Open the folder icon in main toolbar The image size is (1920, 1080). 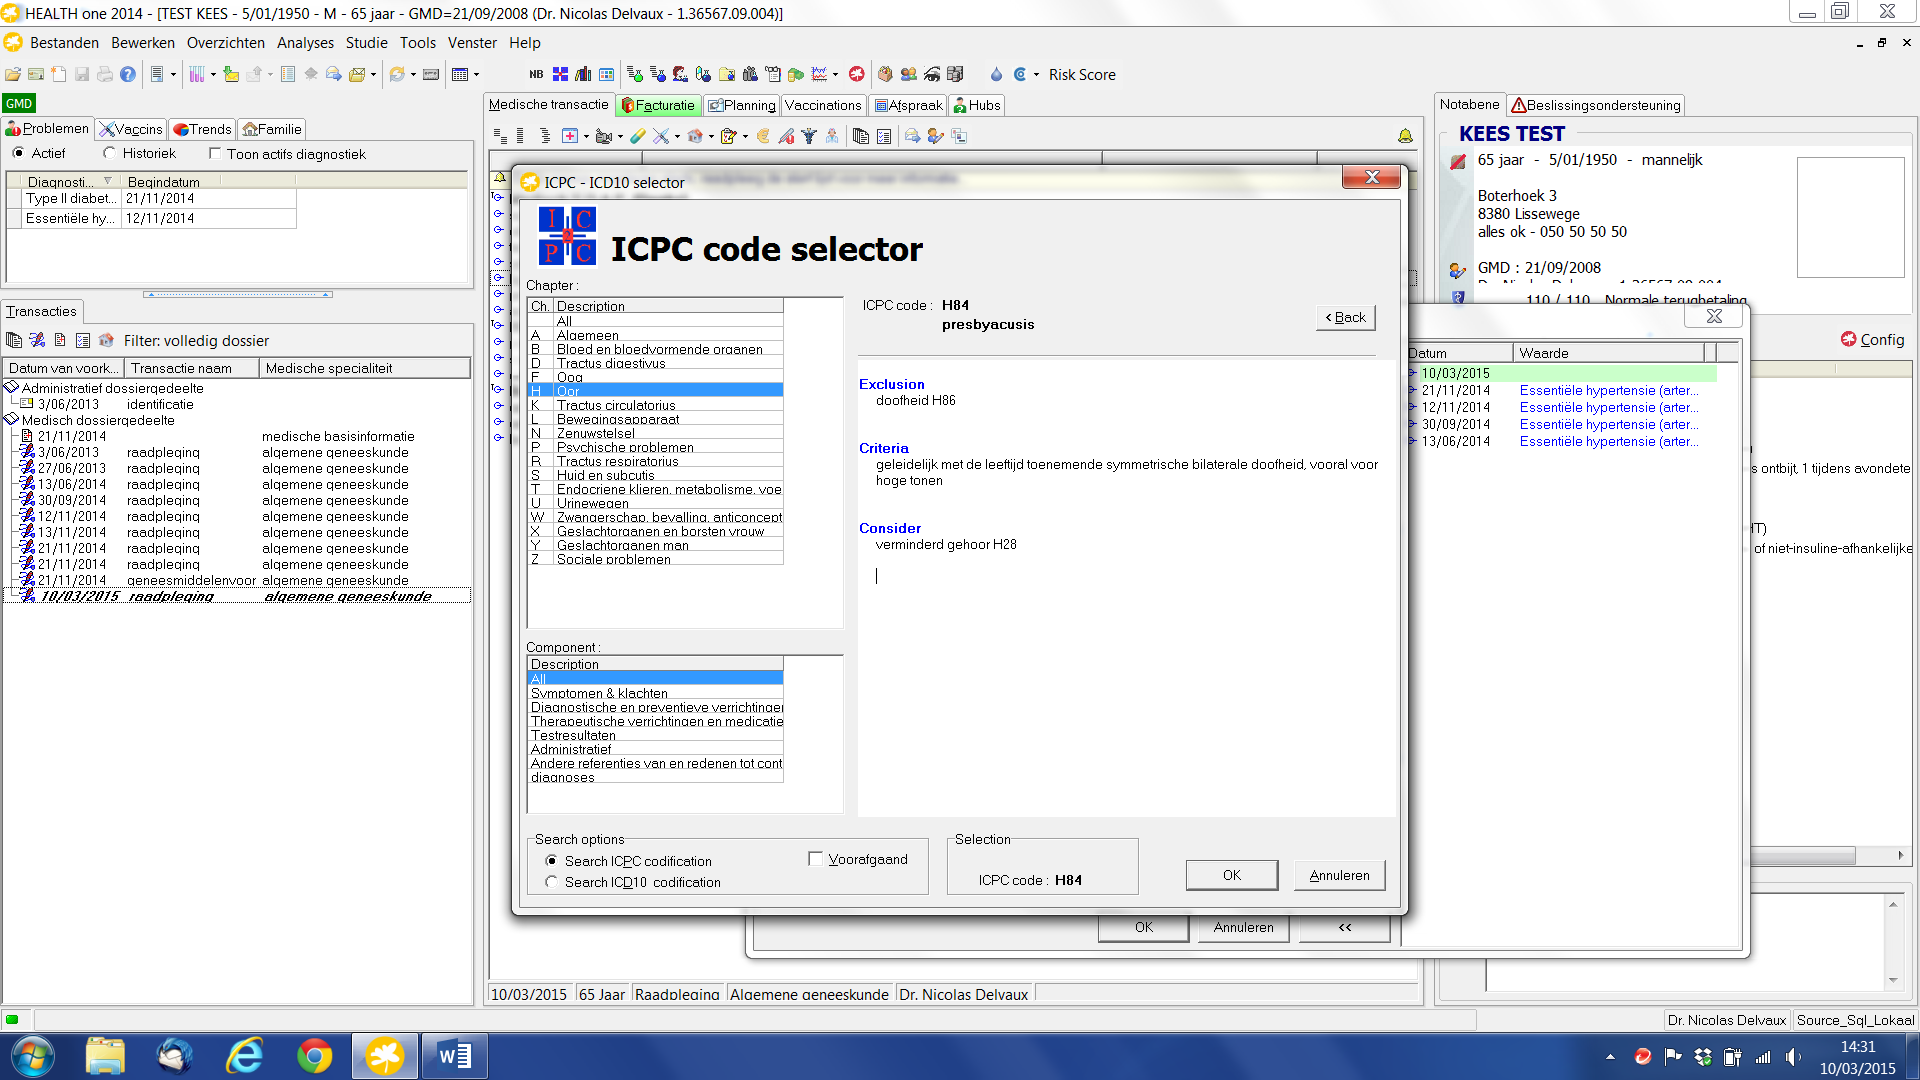pos(13,74)
